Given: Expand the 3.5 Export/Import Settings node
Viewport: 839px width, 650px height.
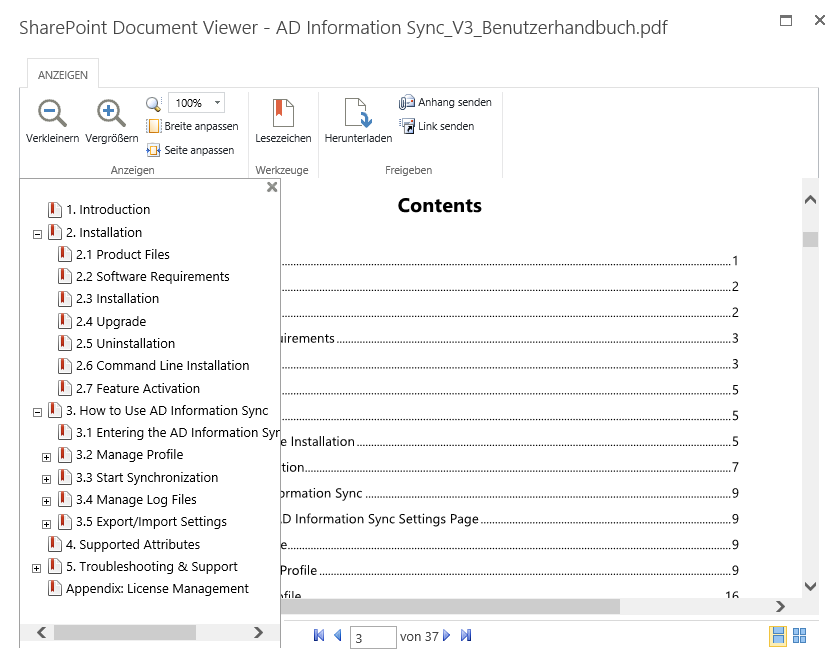Looking at the screenshot, I should [47, 524].
